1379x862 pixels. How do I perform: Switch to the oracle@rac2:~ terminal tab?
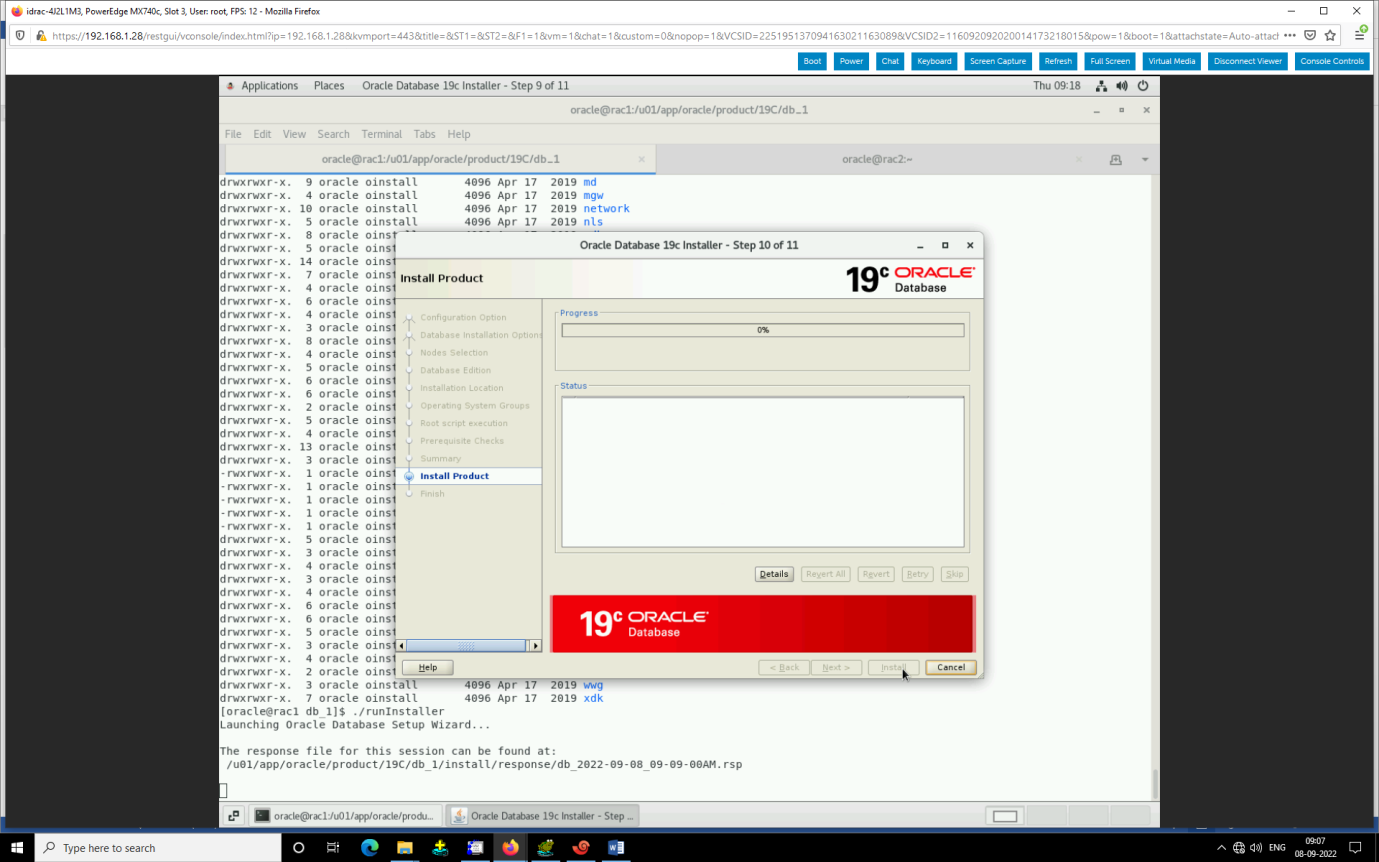[877, 159]
